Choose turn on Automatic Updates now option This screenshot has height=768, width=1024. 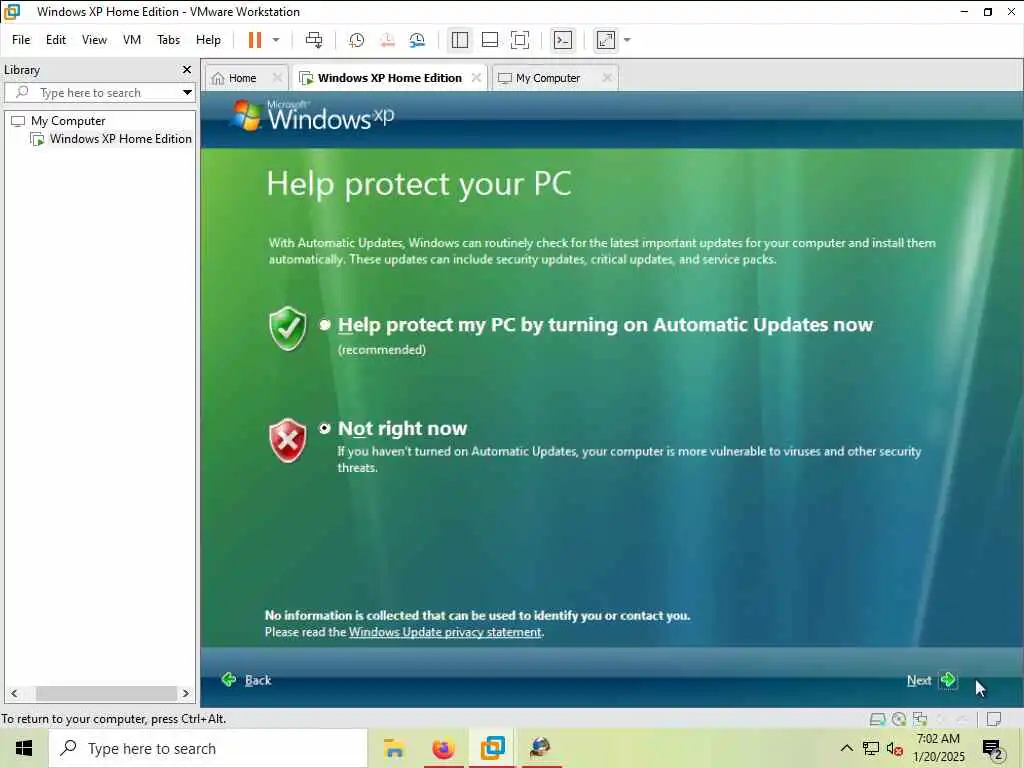[325, 325]
